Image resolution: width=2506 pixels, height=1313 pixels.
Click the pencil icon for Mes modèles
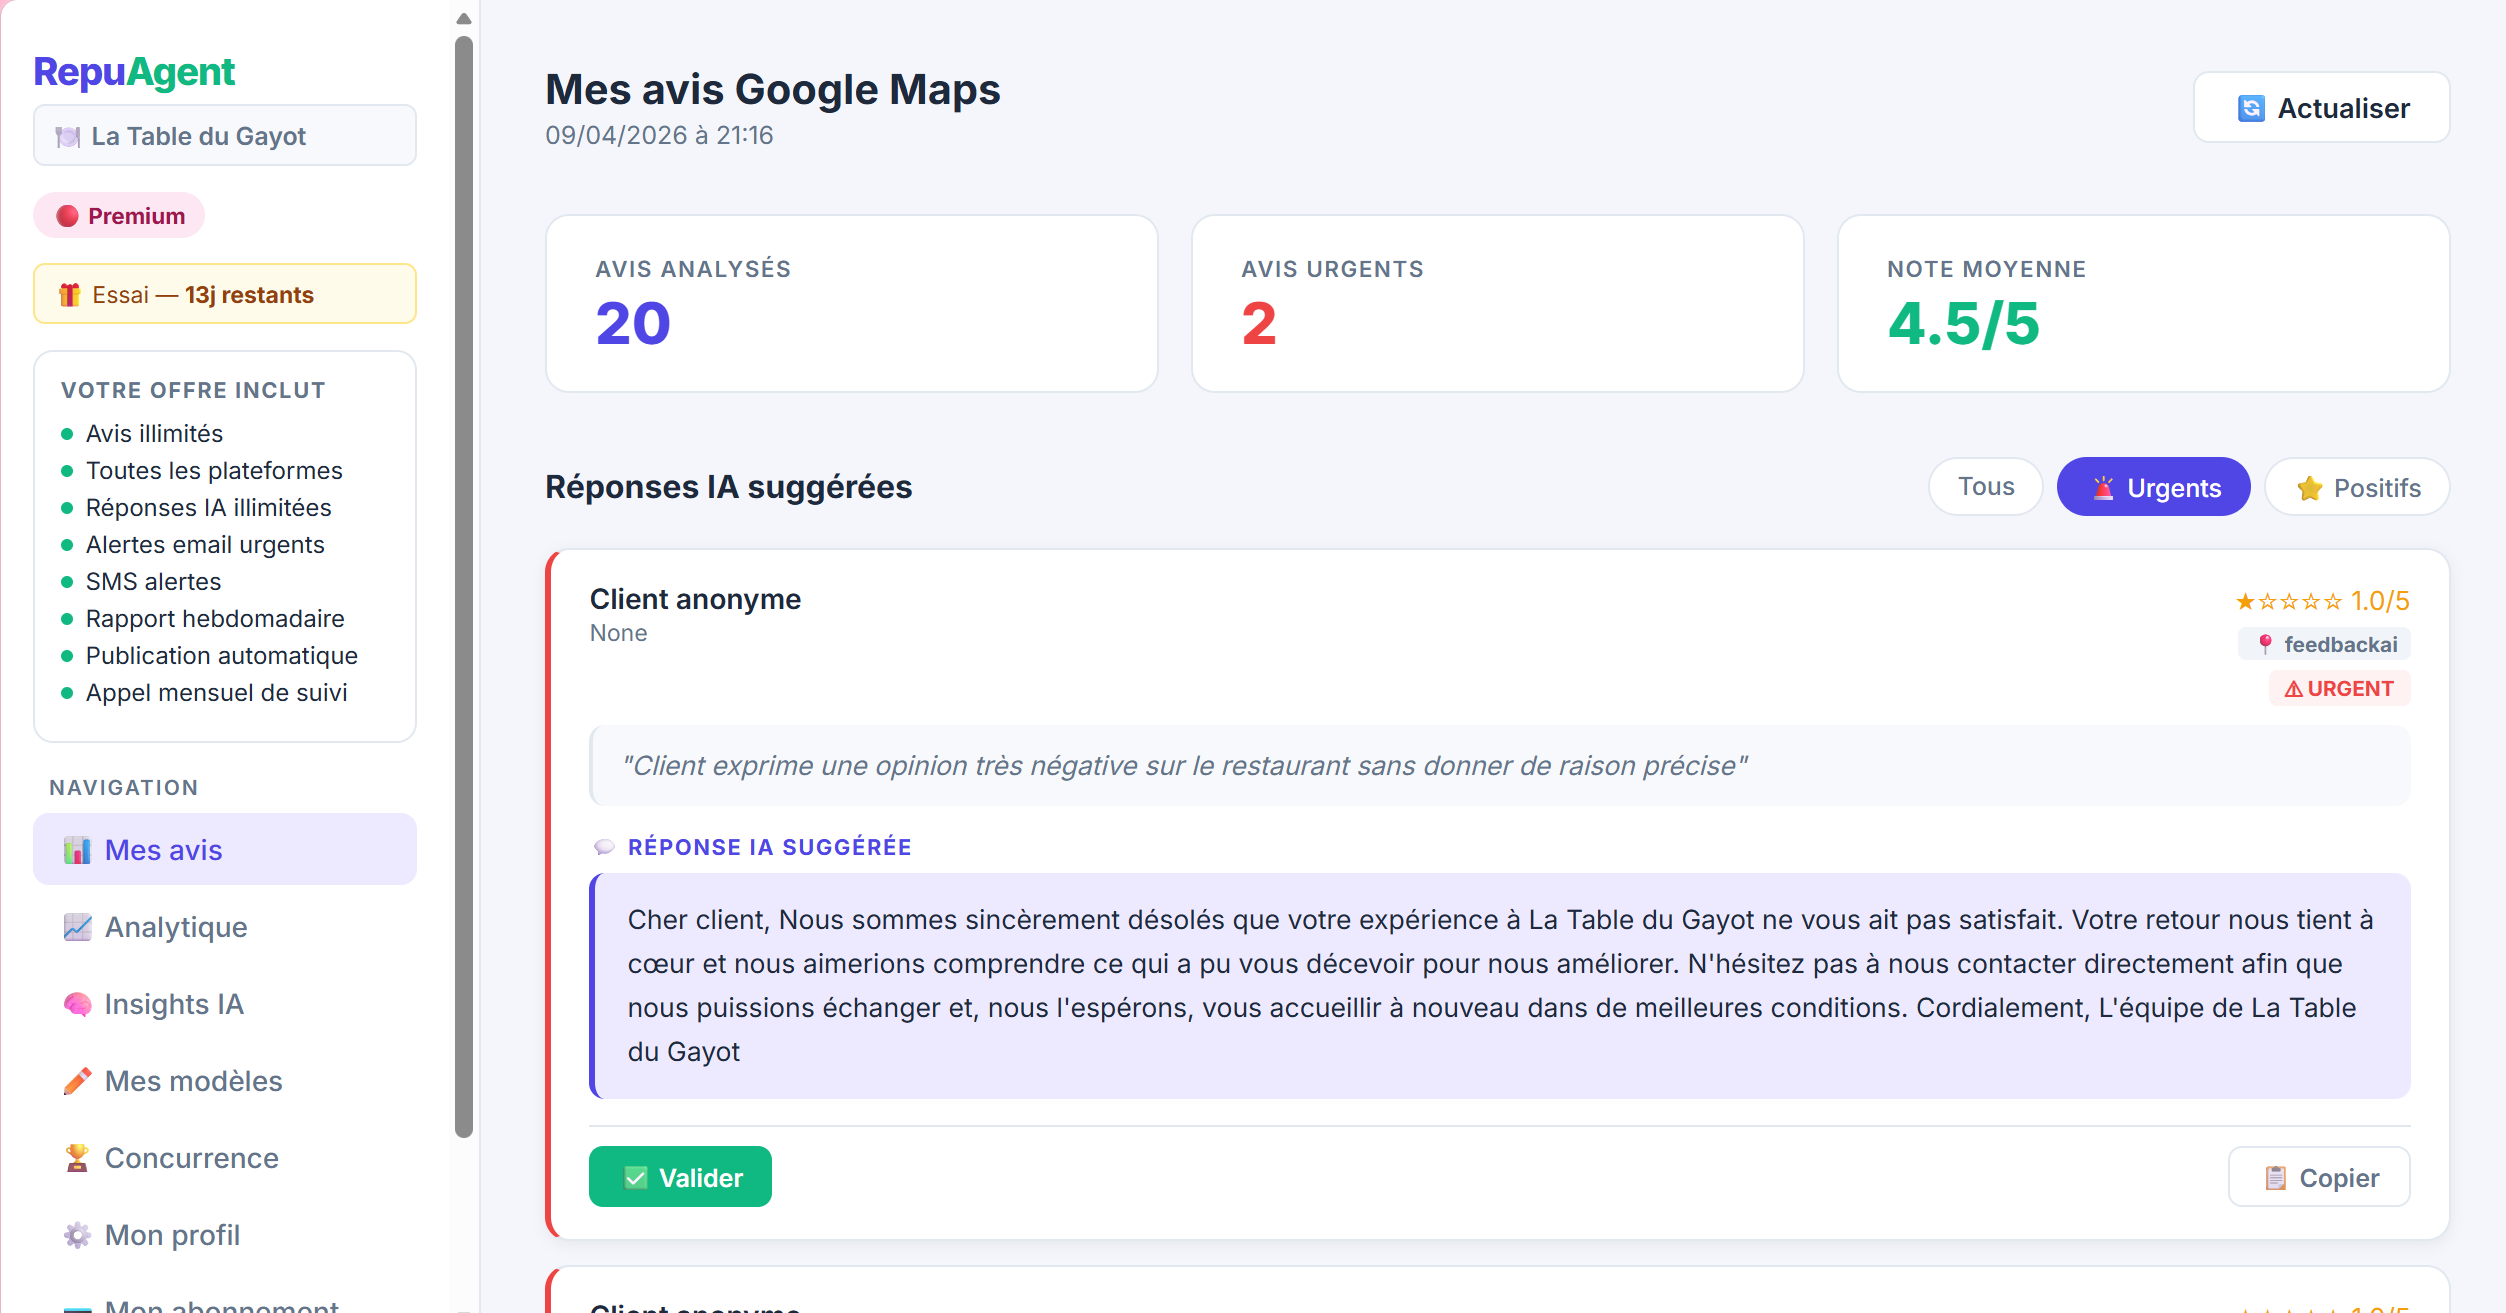pyautogui.click(x=77, y=1081)
